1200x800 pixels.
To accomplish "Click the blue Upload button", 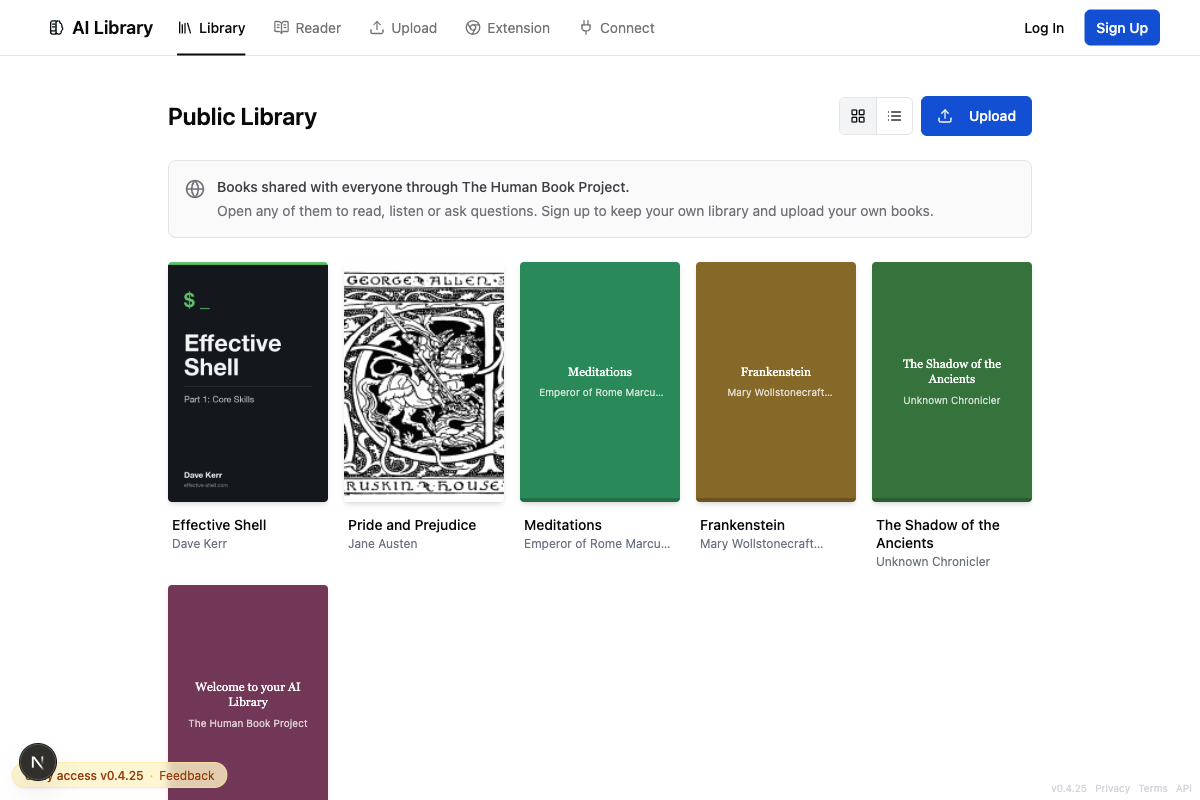I will (x=976, y=116).
